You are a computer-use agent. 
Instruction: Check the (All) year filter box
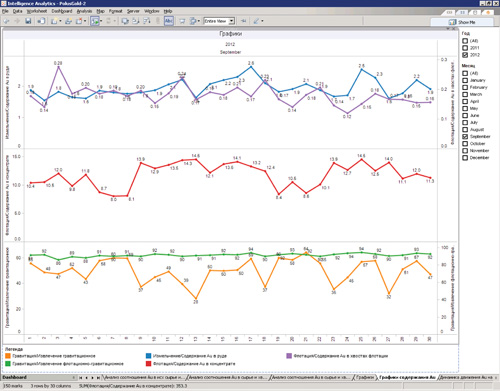(465, 41)
